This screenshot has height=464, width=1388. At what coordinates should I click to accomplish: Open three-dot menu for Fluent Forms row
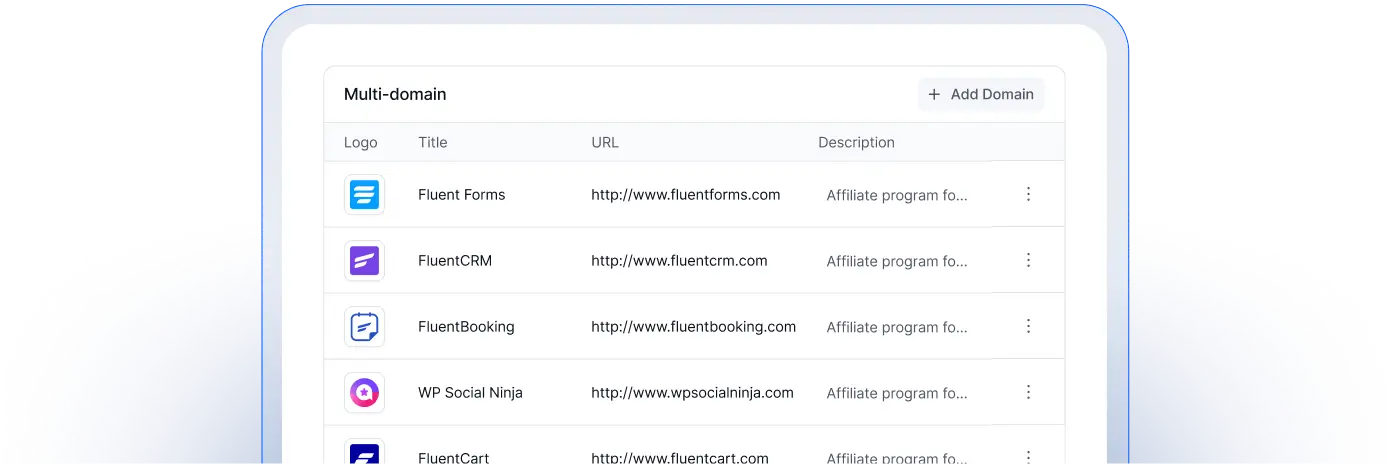[x=1028, y=194]
